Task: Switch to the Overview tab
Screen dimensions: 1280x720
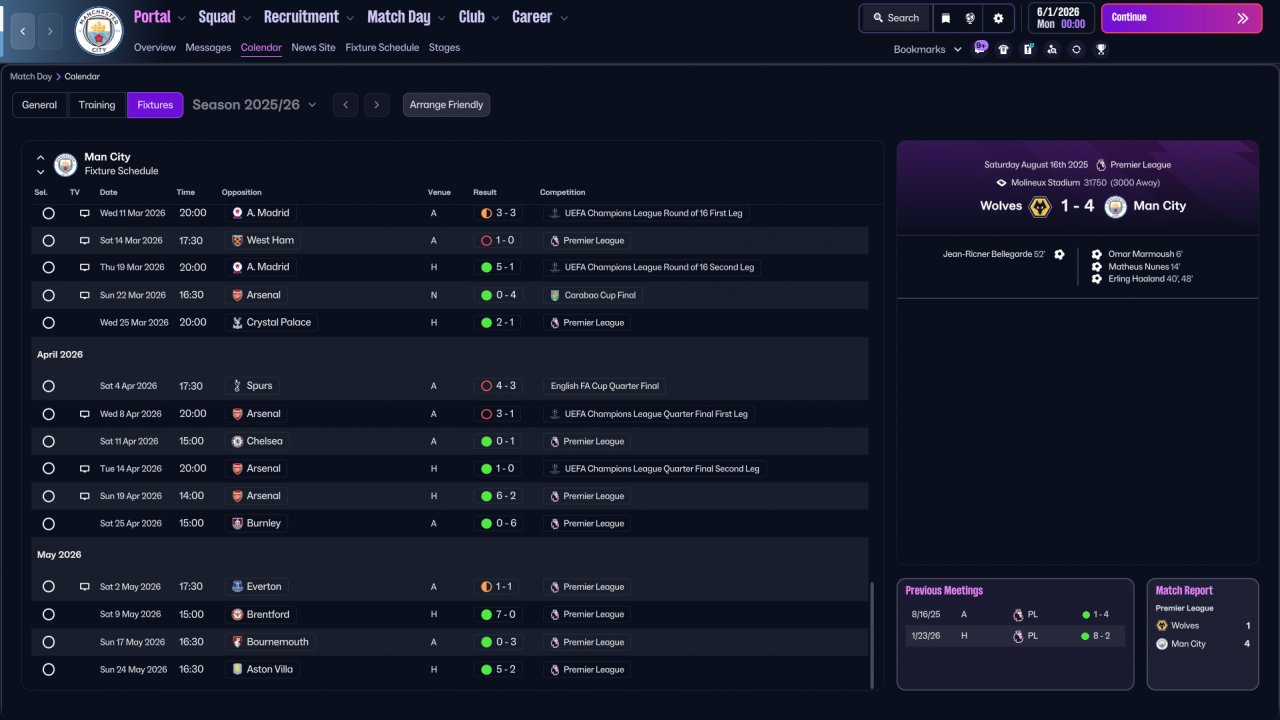Action: (x=154, y=47)
